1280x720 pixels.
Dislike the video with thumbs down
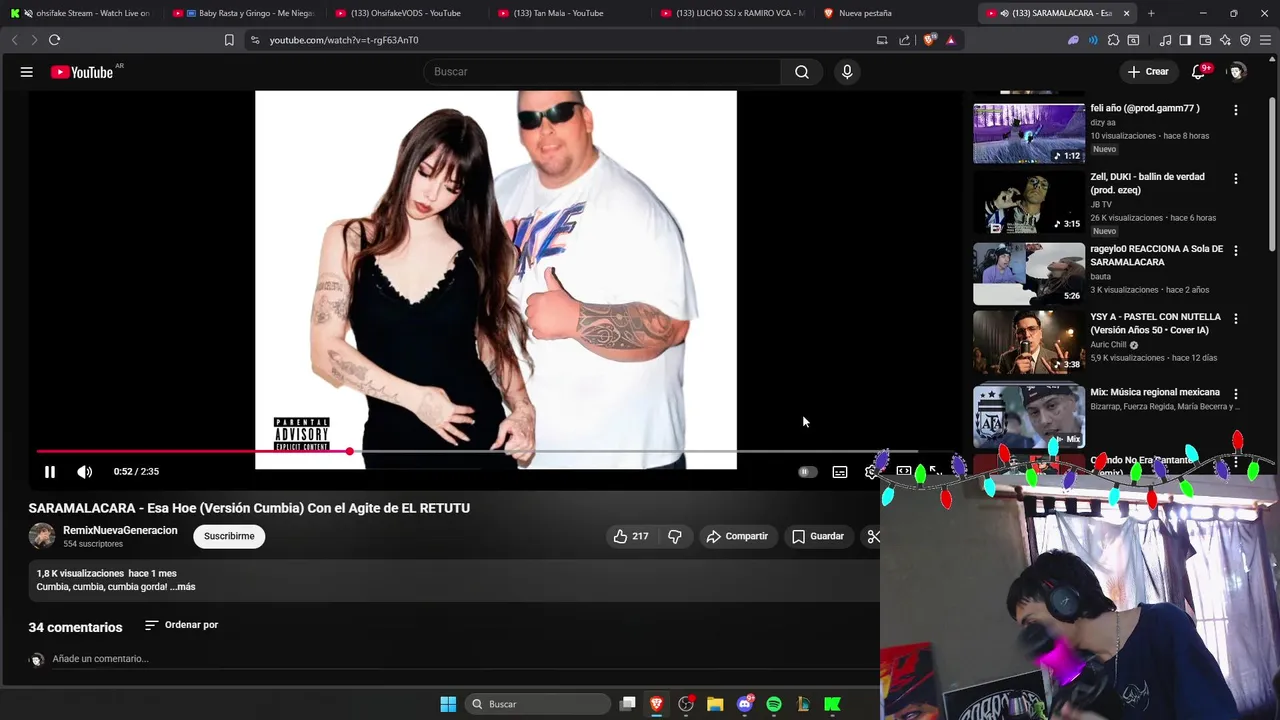(675, 536)
